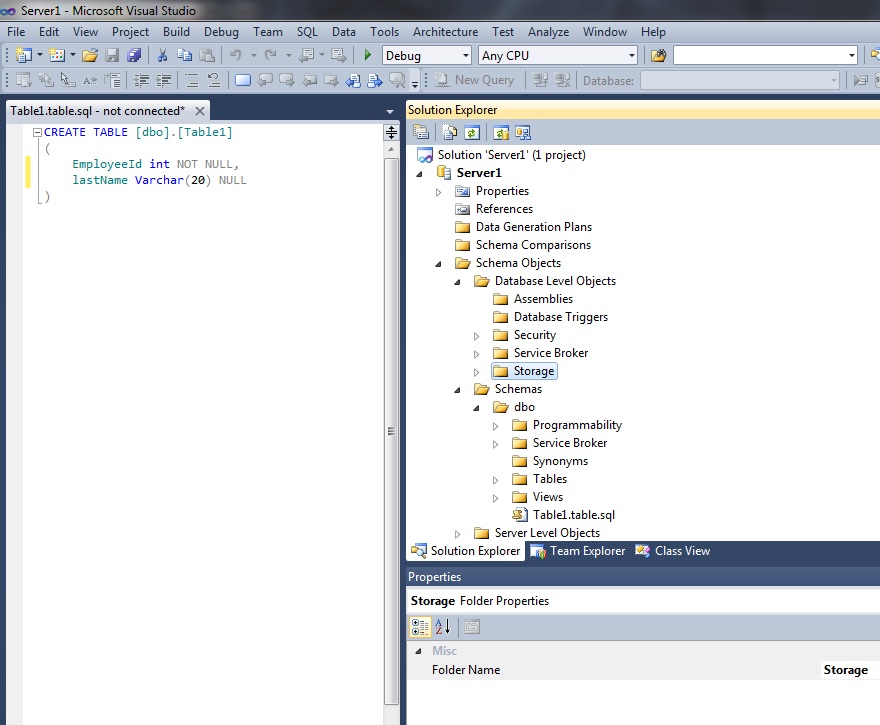Click the Redo arrow icon
The height and width of the screenshot is (725, 880).
(x=271, y=55)
